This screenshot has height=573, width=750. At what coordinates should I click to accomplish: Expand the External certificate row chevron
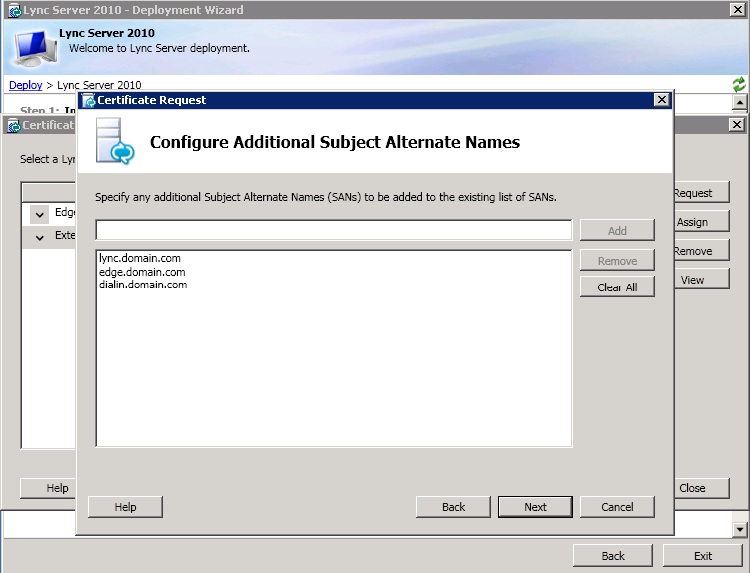click(x=39, y=237)
